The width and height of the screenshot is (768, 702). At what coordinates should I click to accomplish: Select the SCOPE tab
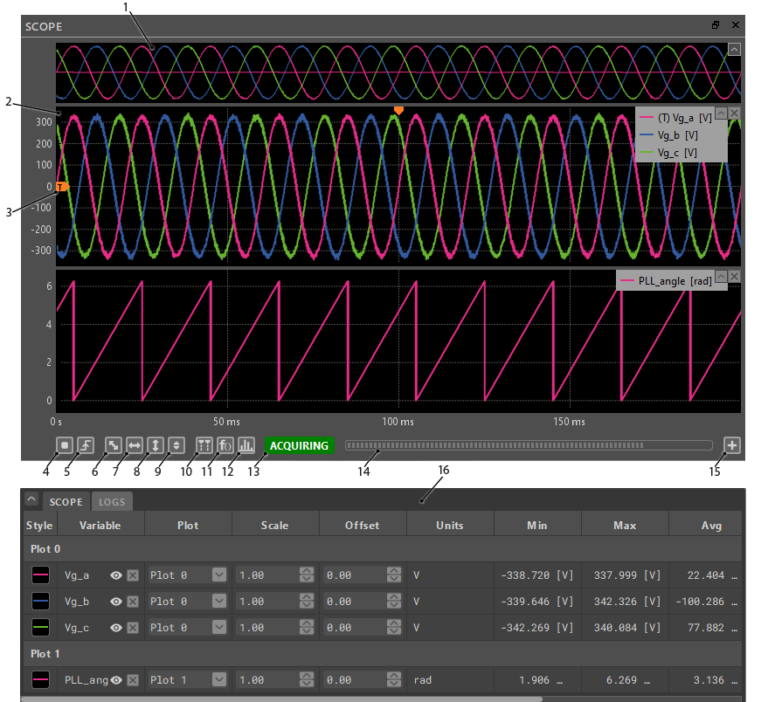tap(66, 502)
